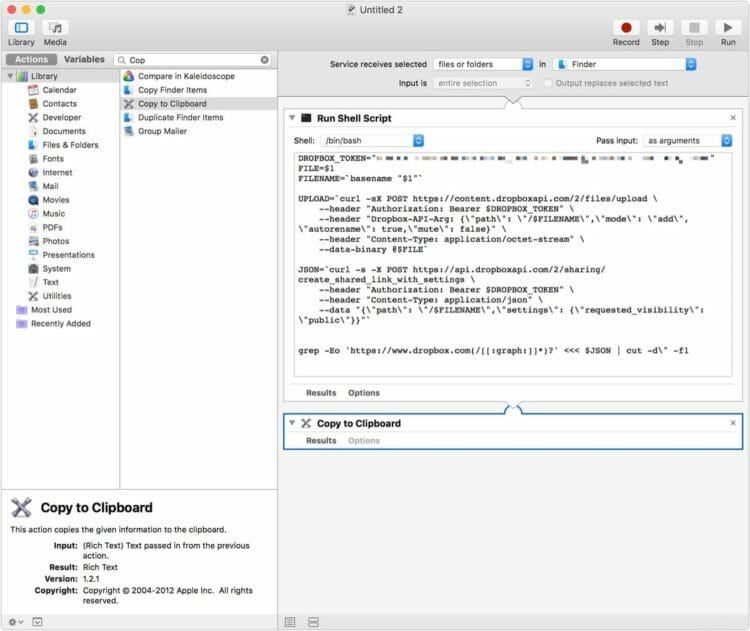
Task: Open the Shell /bin/bash dropdown
Action: point(372,141)
